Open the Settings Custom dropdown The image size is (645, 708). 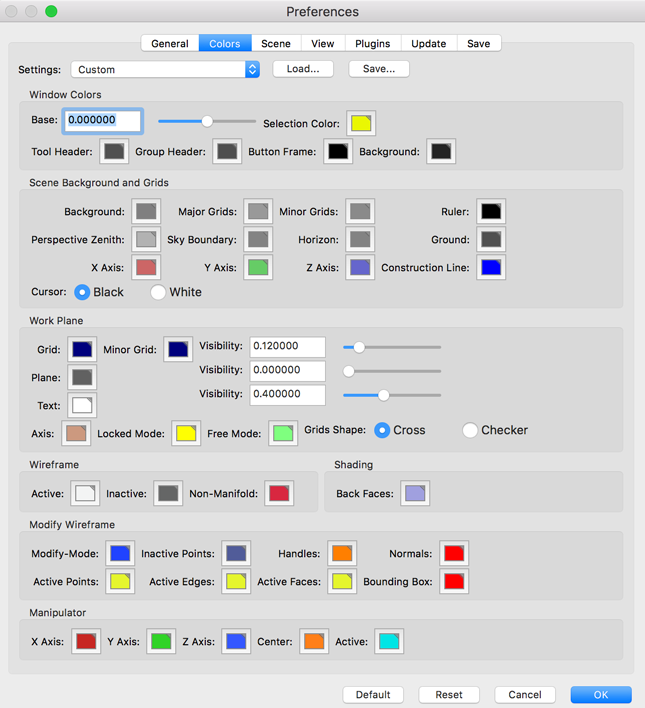(165, 70)
